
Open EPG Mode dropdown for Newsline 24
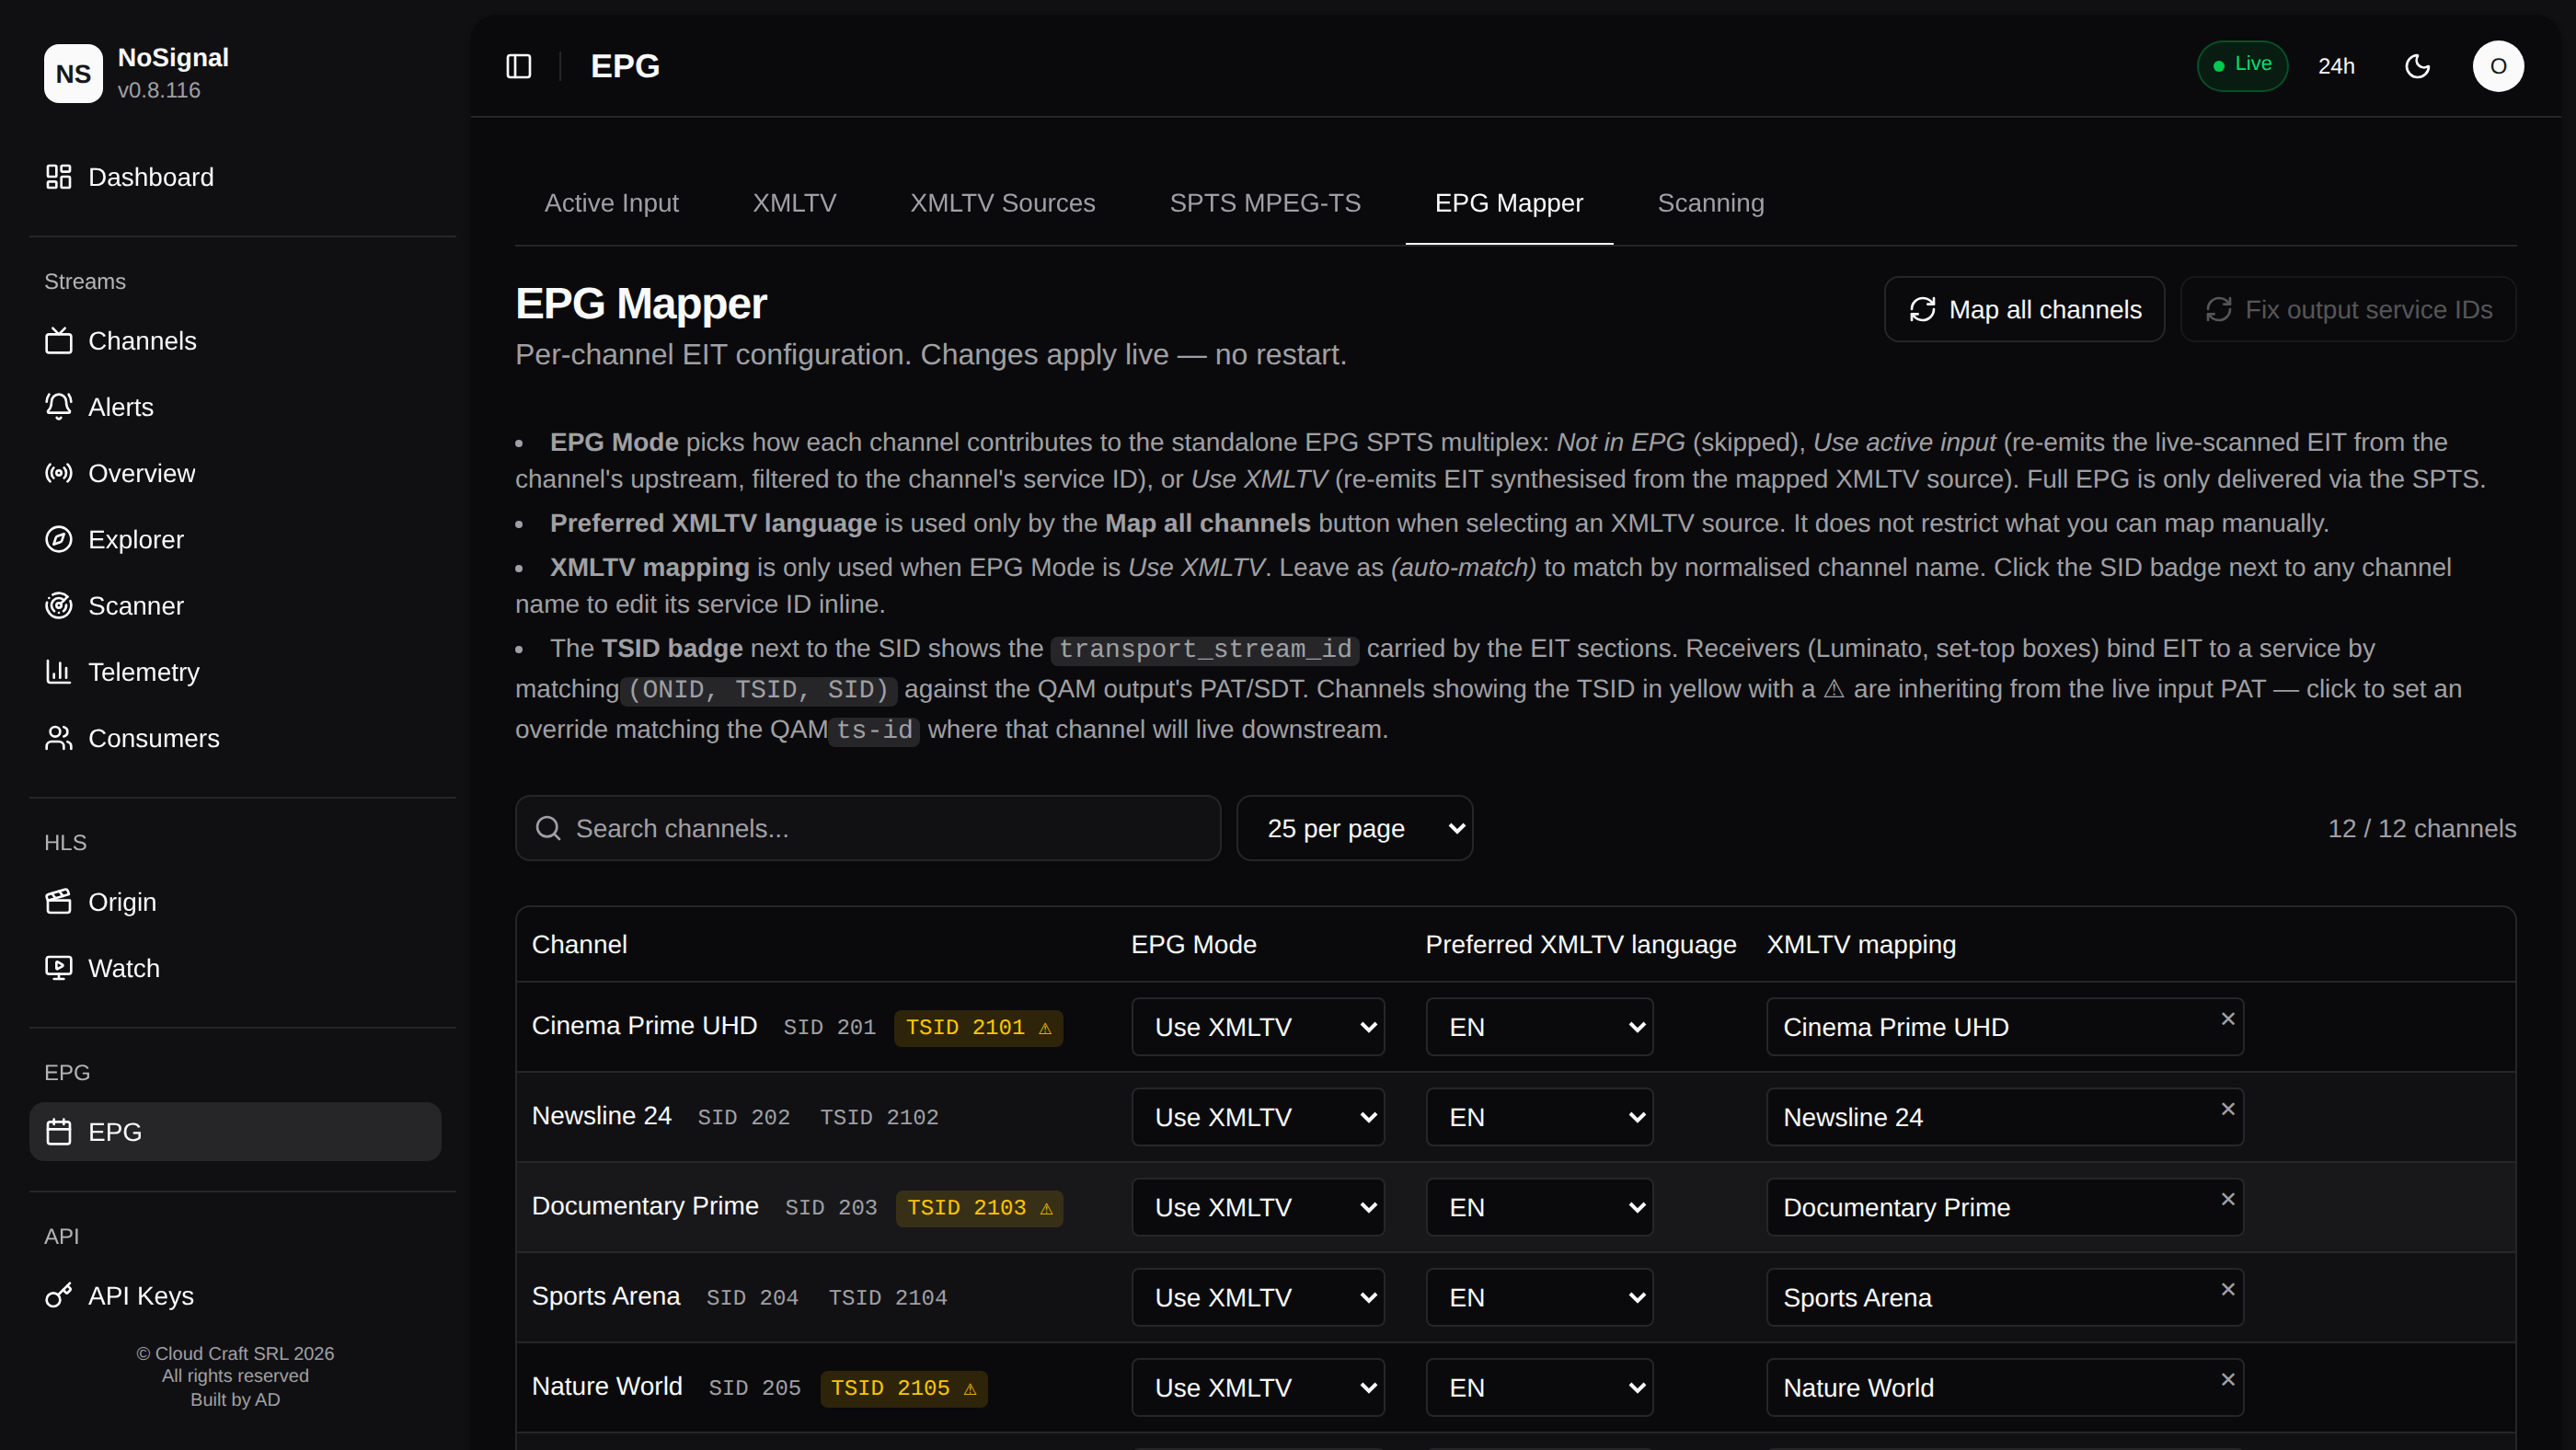click(1258, 1117)
